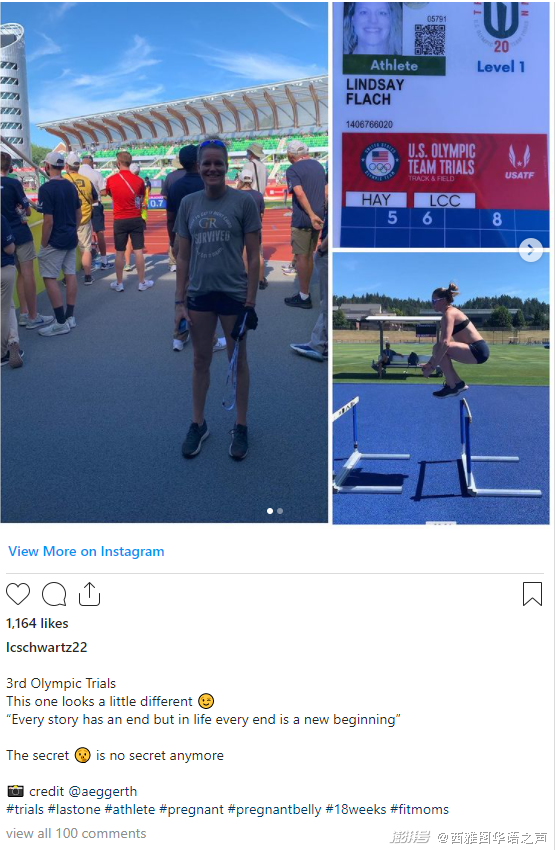The width and height of the screenshot is (555, 850).
Task: Open the #pregnant hashtag
Action: 191,810
